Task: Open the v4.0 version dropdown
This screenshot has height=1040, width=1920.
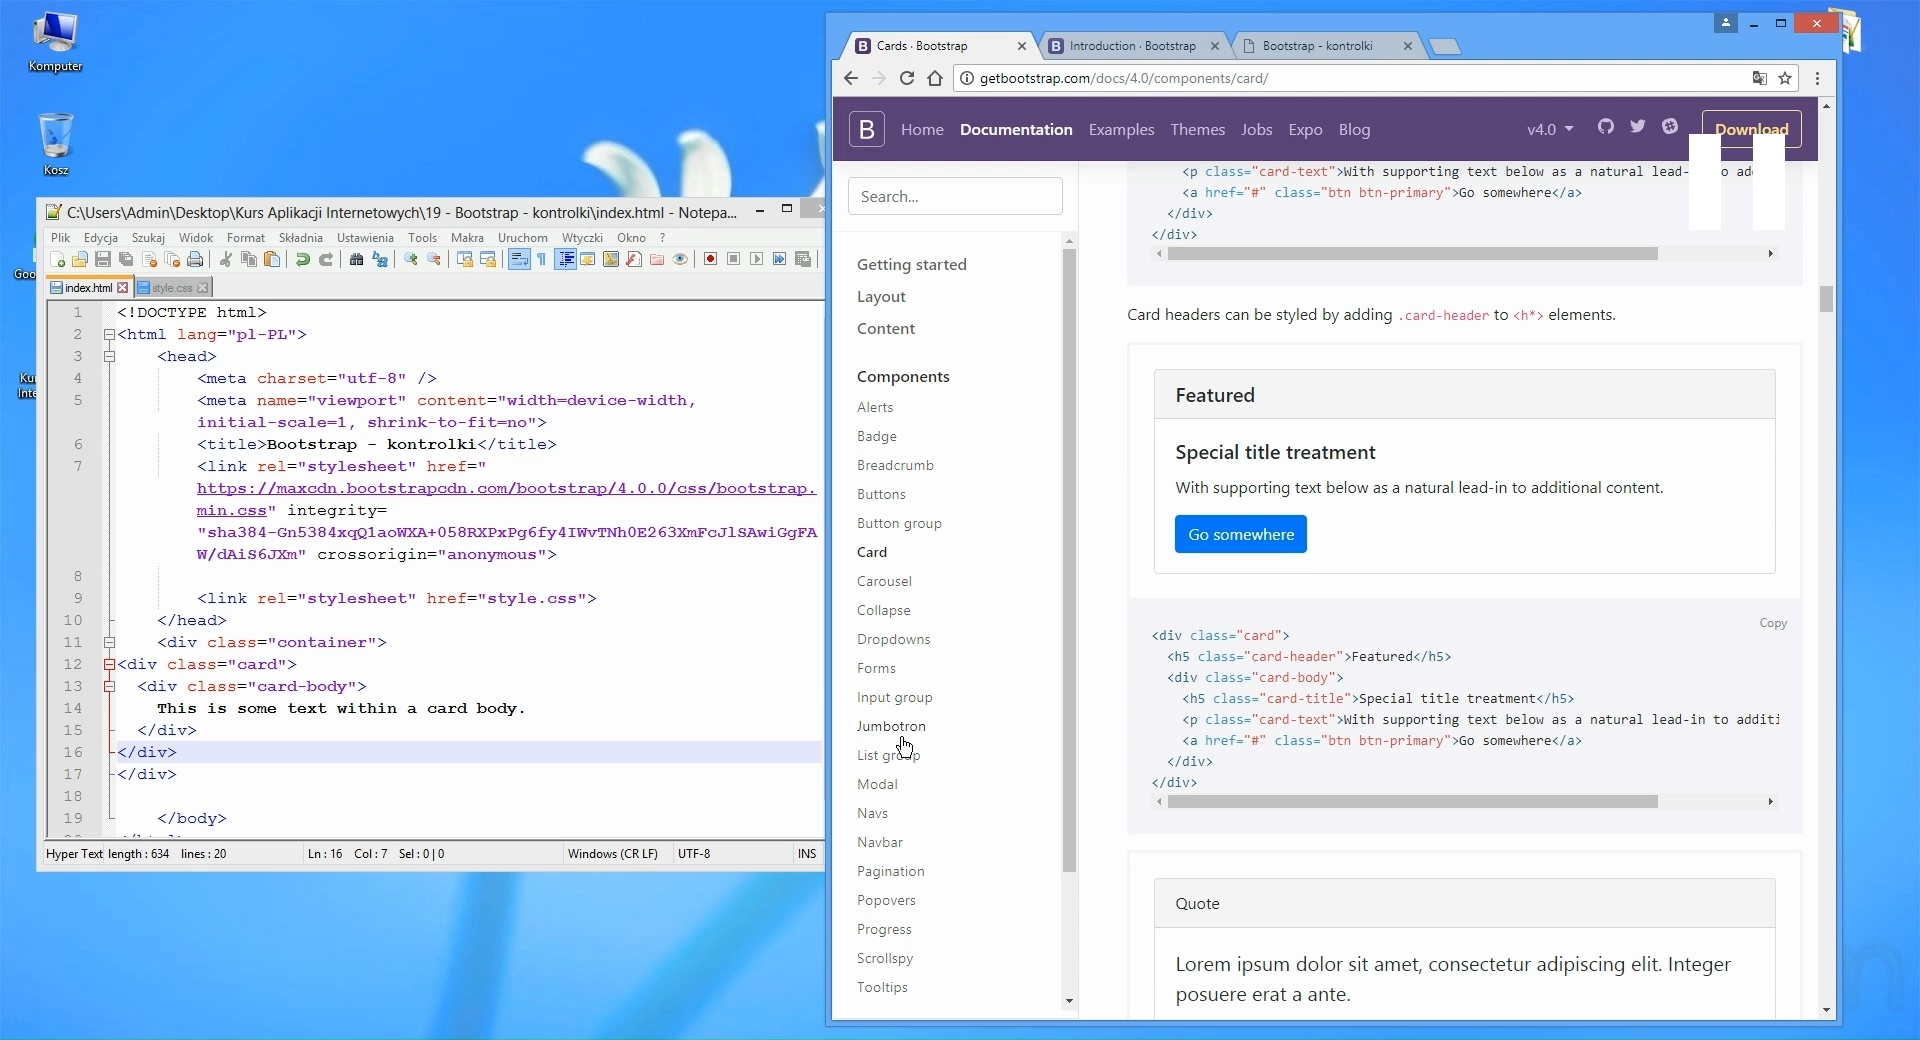Action: click(1549, 130)
